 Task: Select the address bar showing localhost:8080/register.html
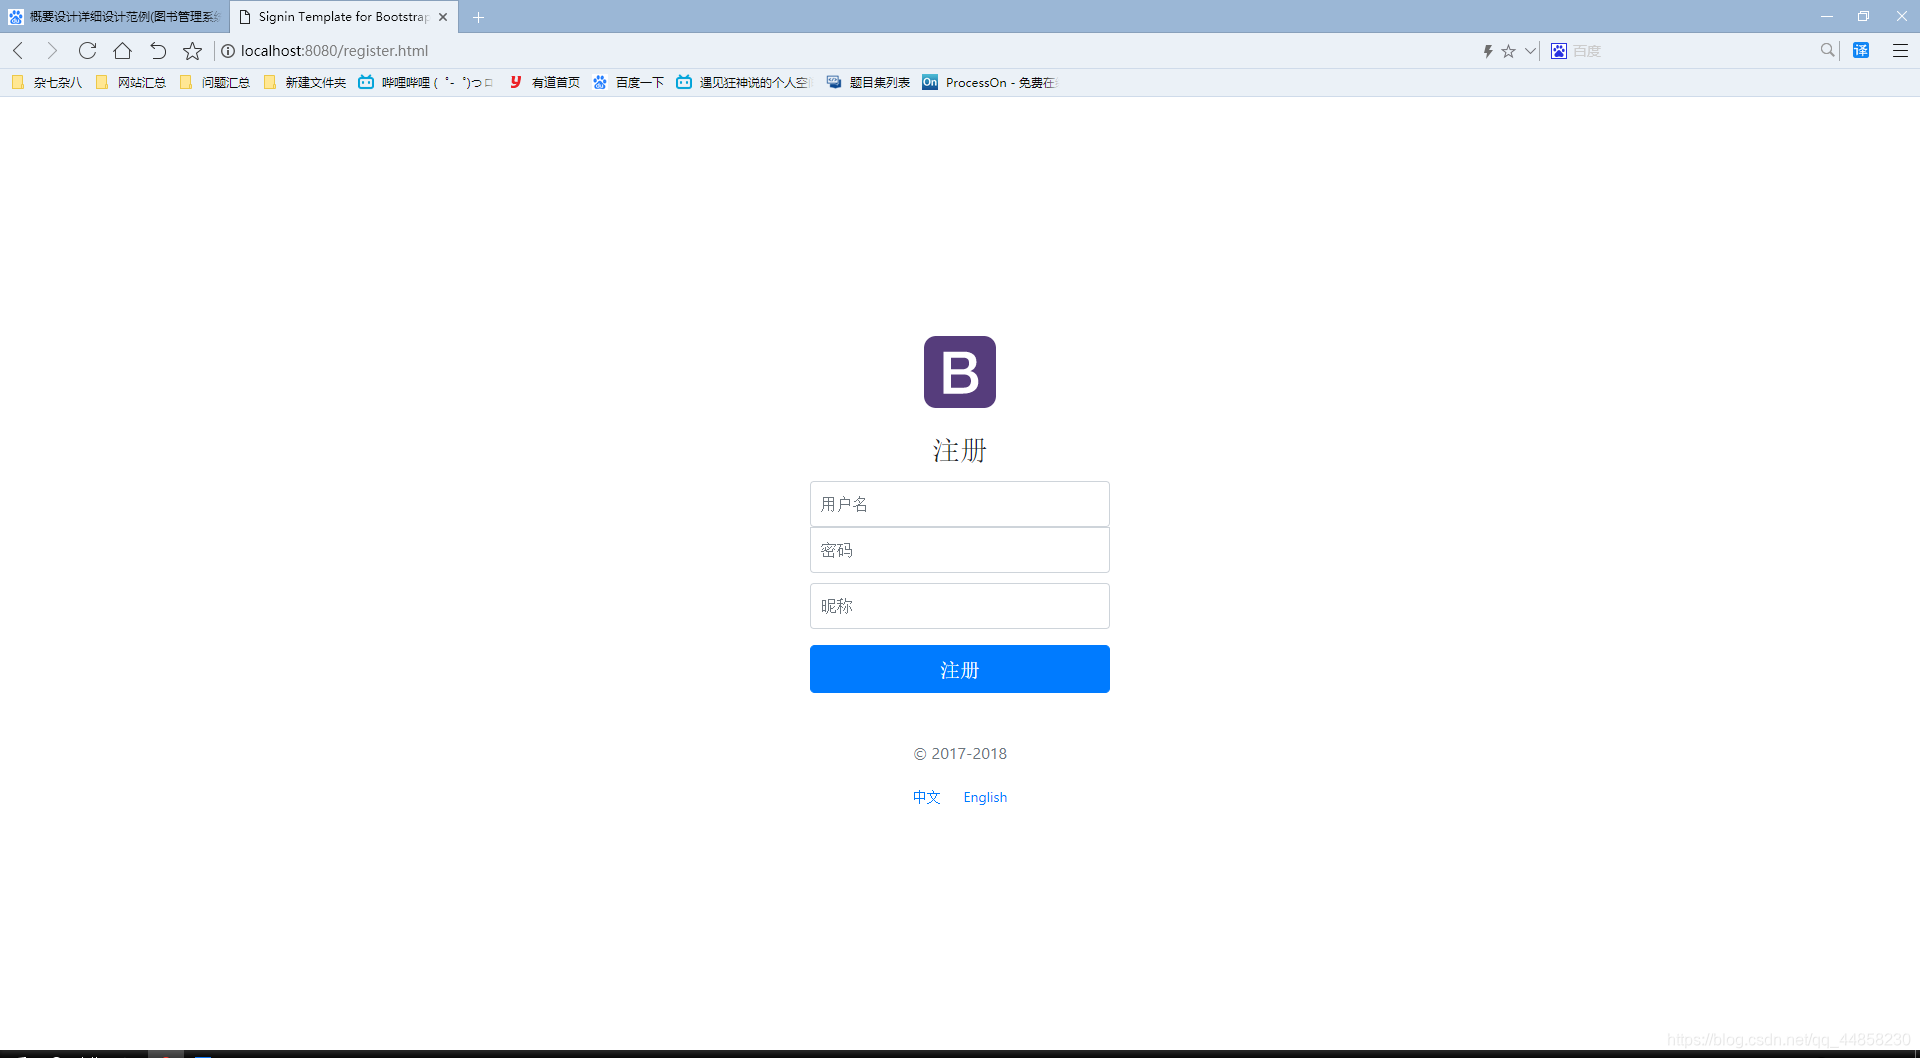(334, 51)
